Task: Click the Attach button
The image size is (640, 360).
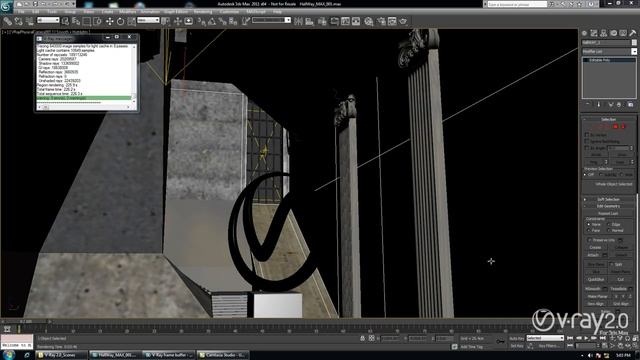Action: coord(593,256)
